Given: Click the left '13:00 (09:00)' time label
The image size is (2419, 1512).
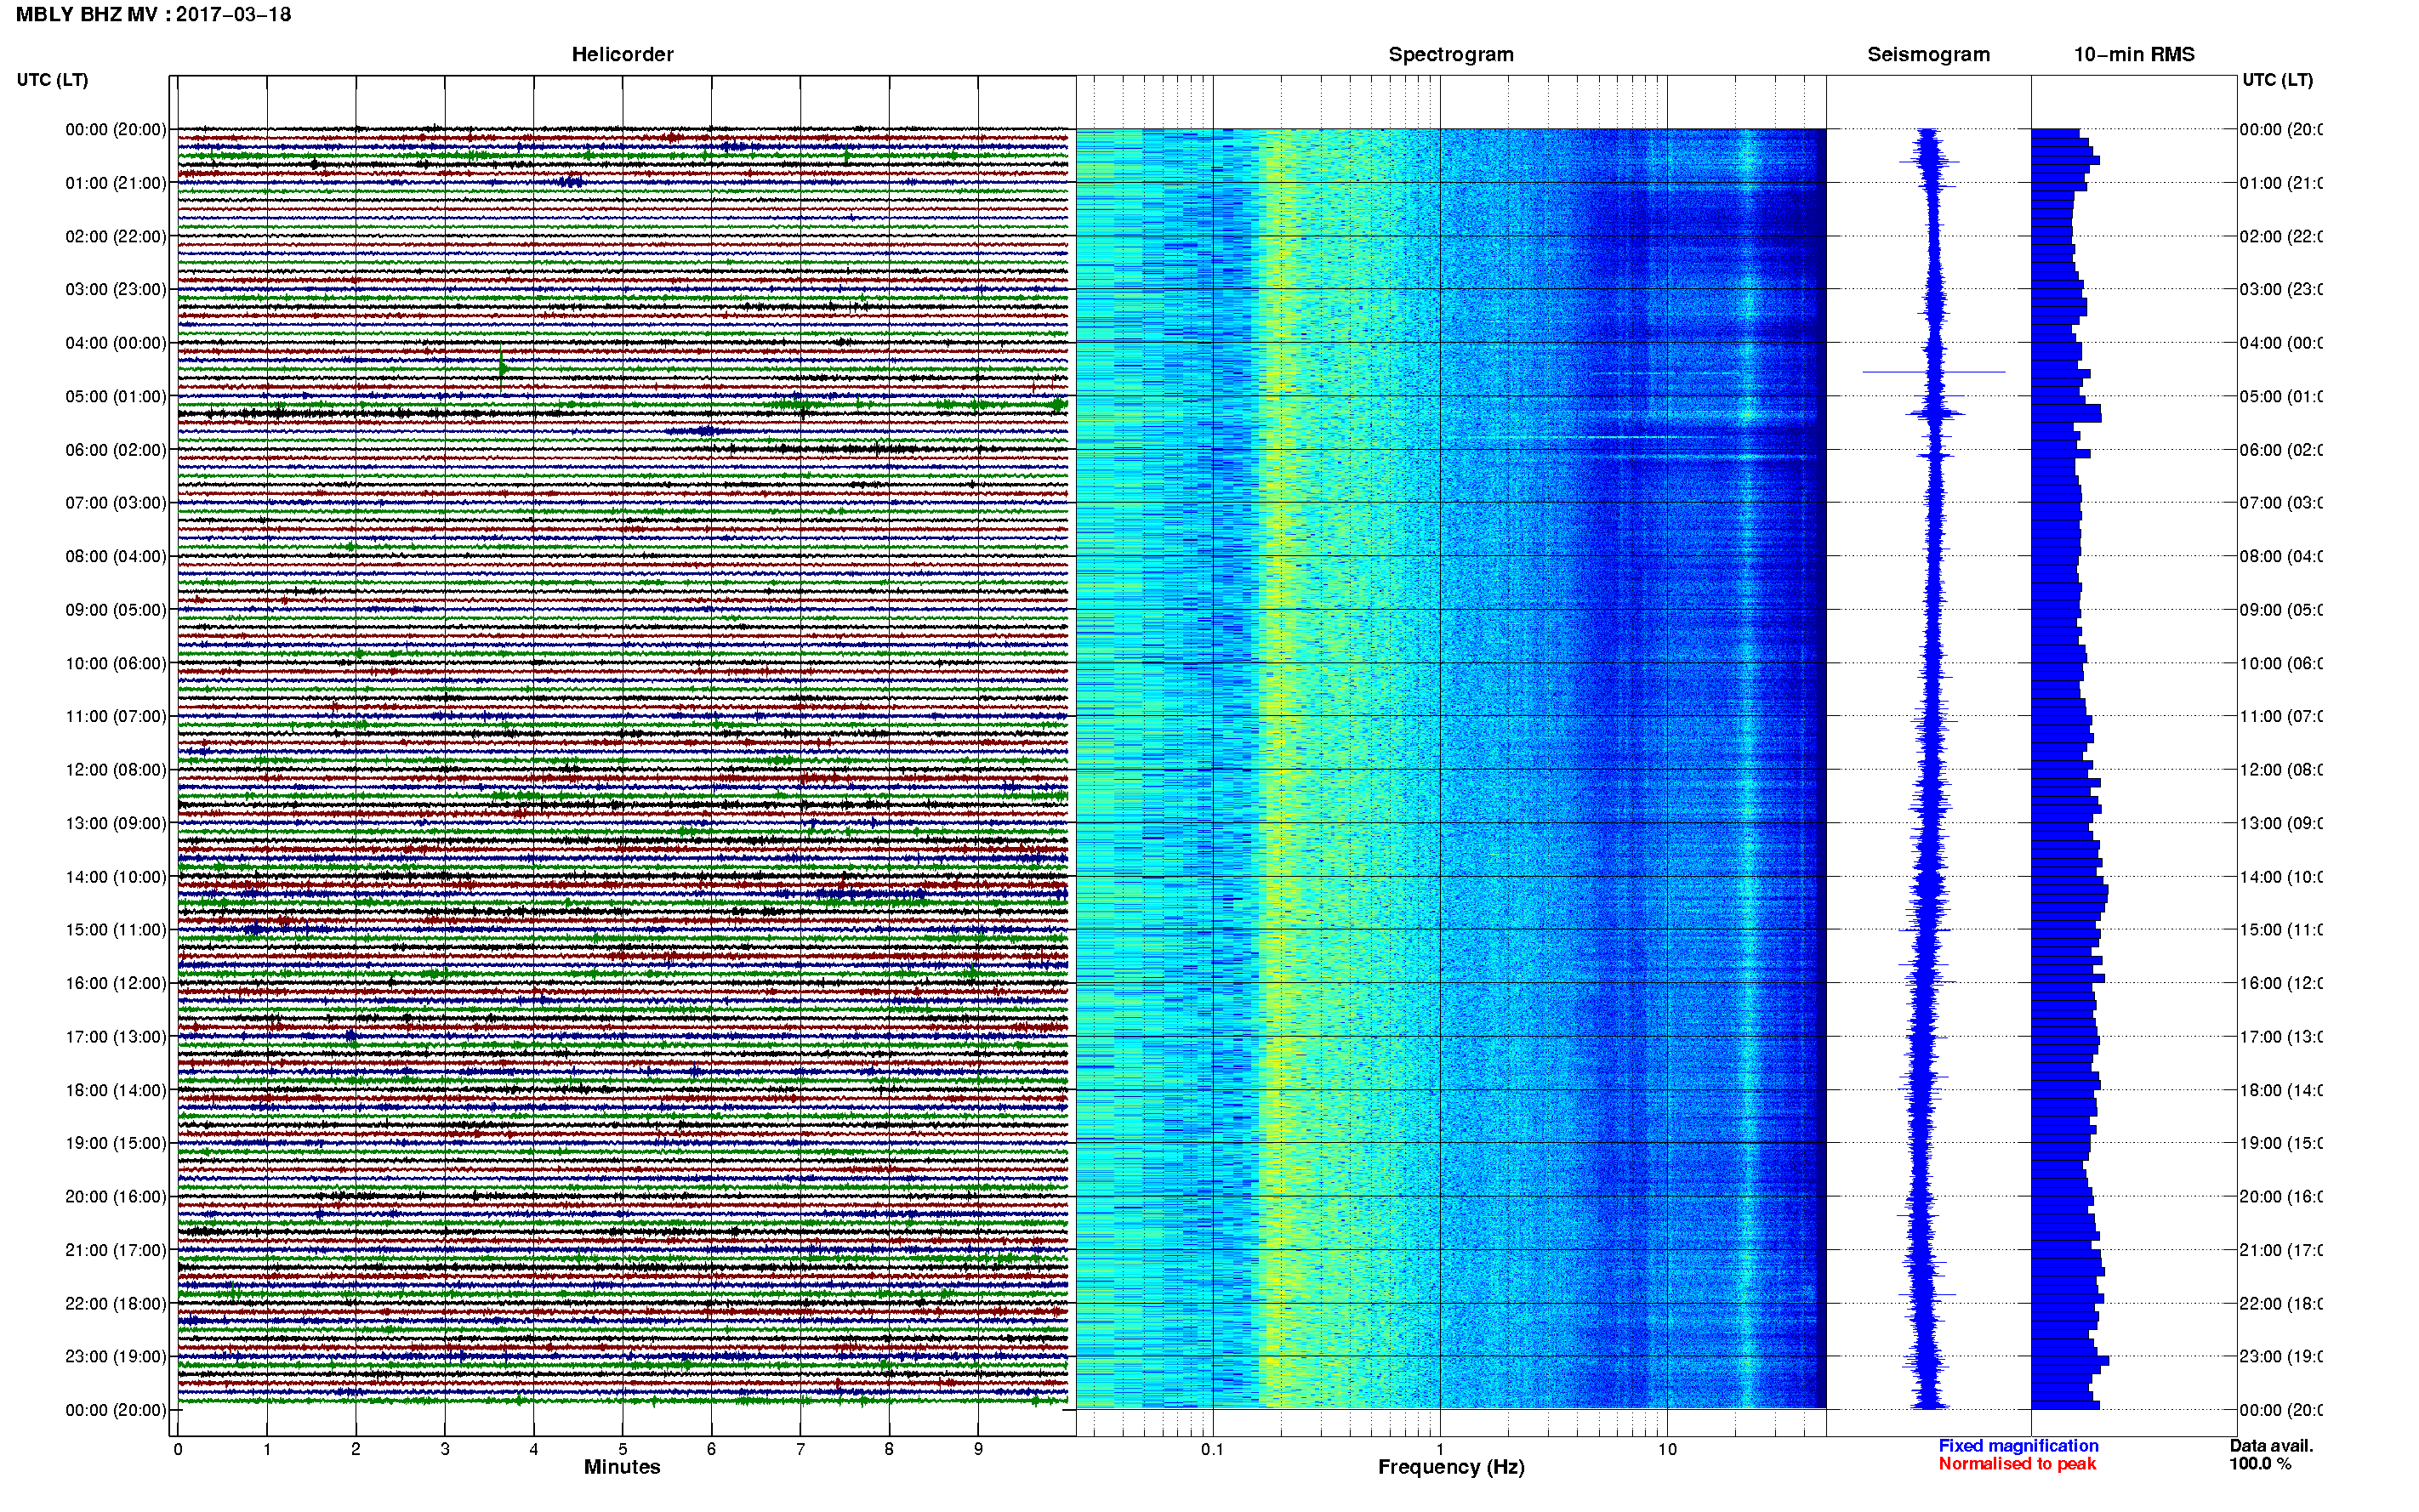Looking at the screenshot, I should 116,823.
